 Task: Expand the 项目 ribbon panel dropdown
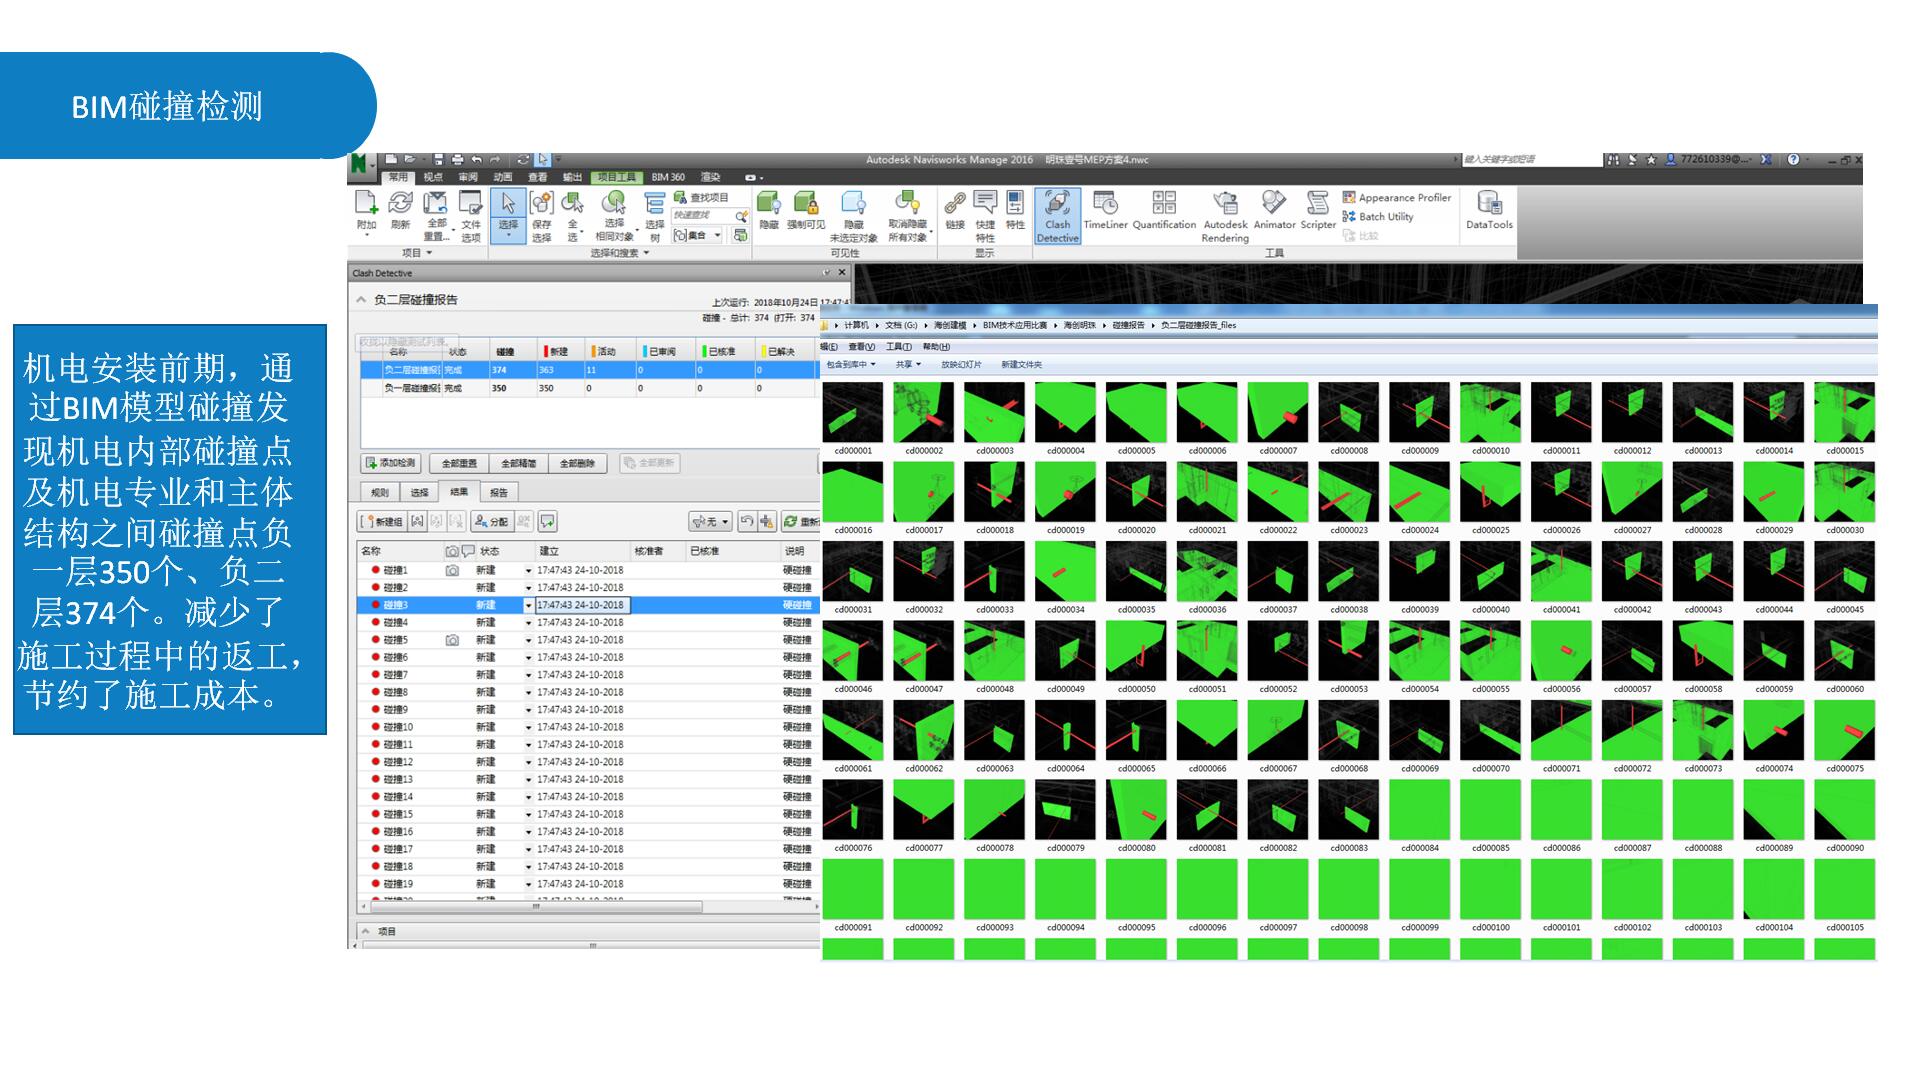pos(418,253)
